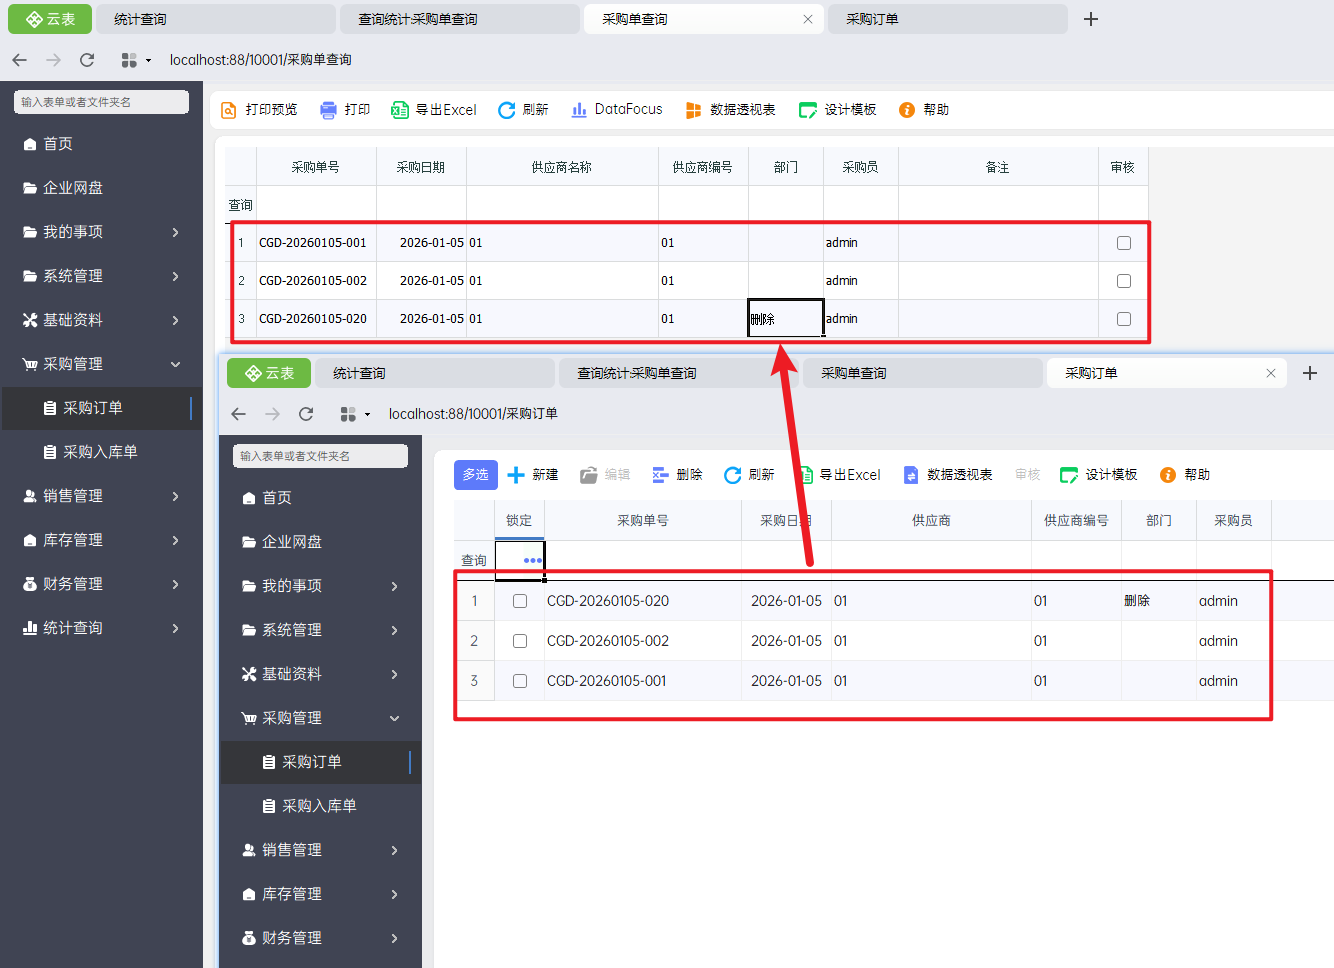Tick 审核 checkbox for order CGD-20260105-001

tap(1124, 243)
